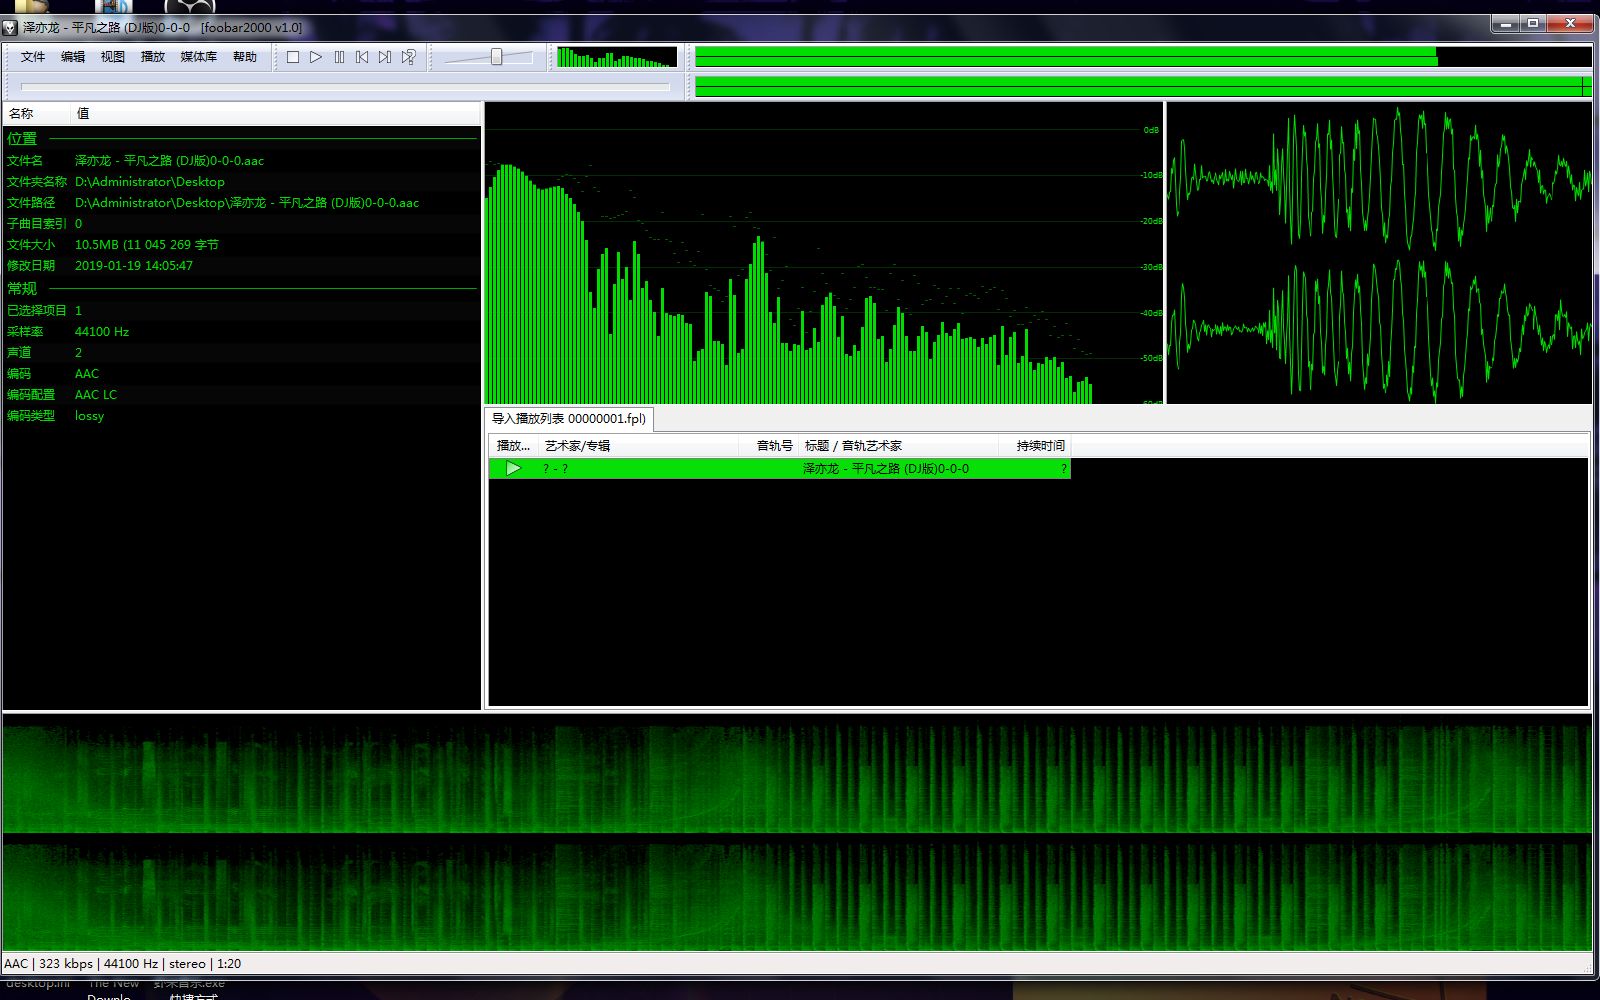Viewport: 1600px width, 1000px height.
Task: Select the 编码类型 value lossy
Action: point(89,415)
